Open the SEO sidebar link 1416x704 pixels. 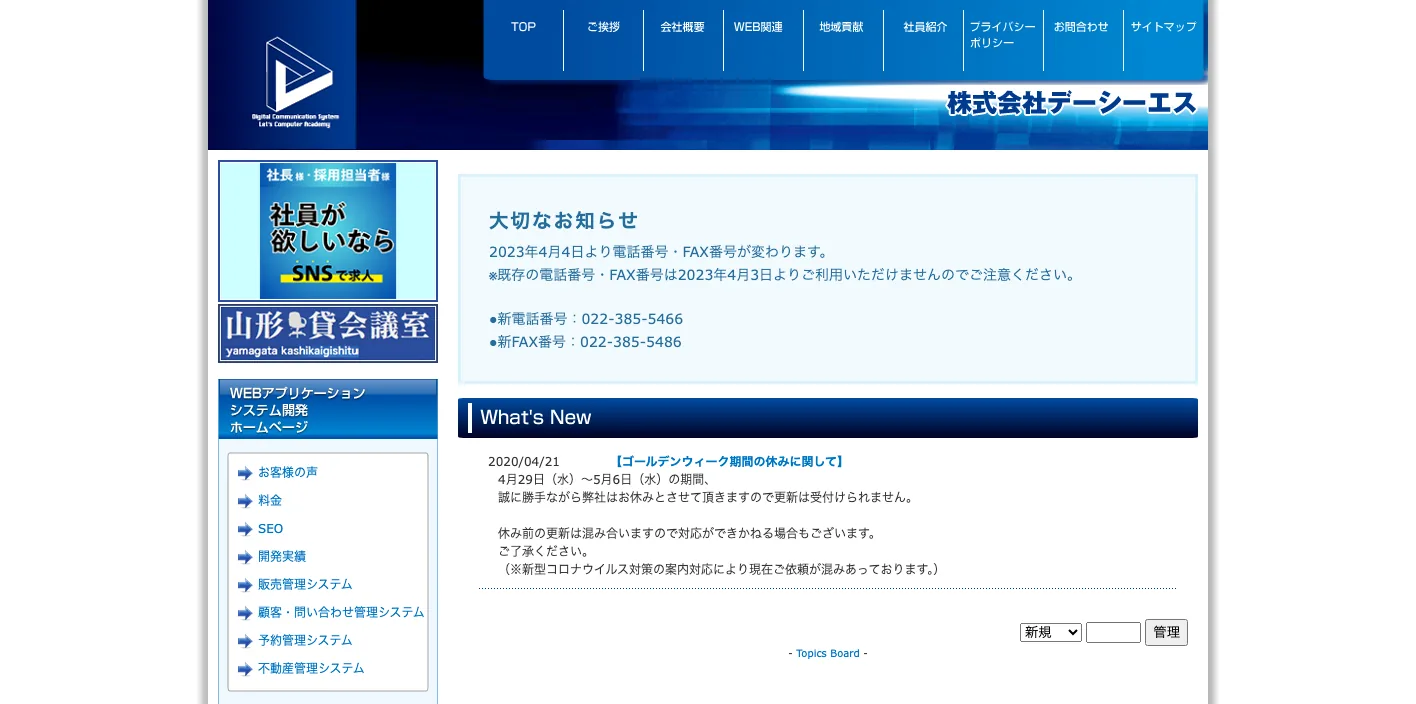270,528
